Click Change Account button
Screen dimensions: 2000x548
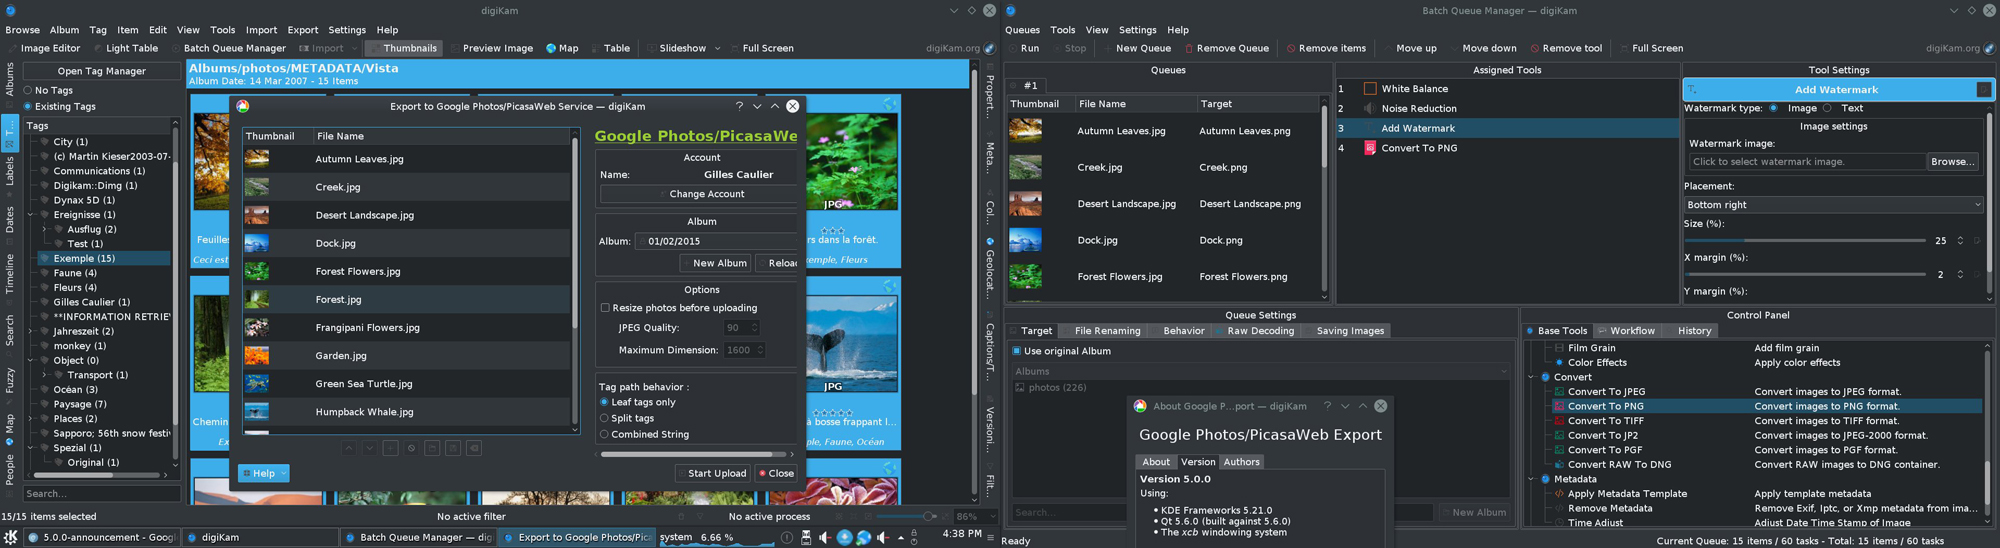[x=700, y=194]
